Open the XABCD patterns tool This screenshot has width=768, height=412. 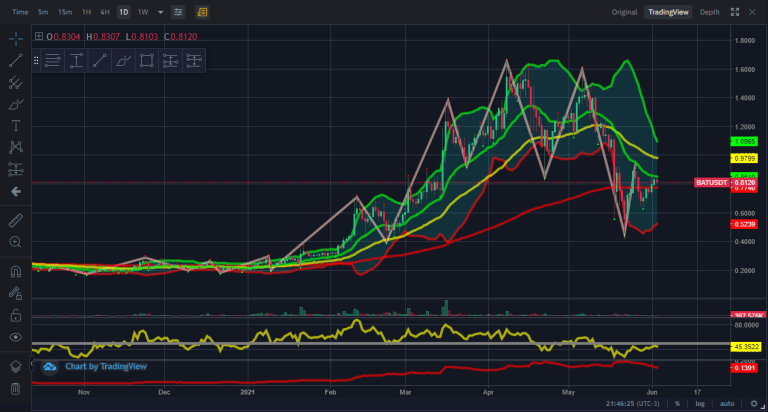(x=16, y=147)
